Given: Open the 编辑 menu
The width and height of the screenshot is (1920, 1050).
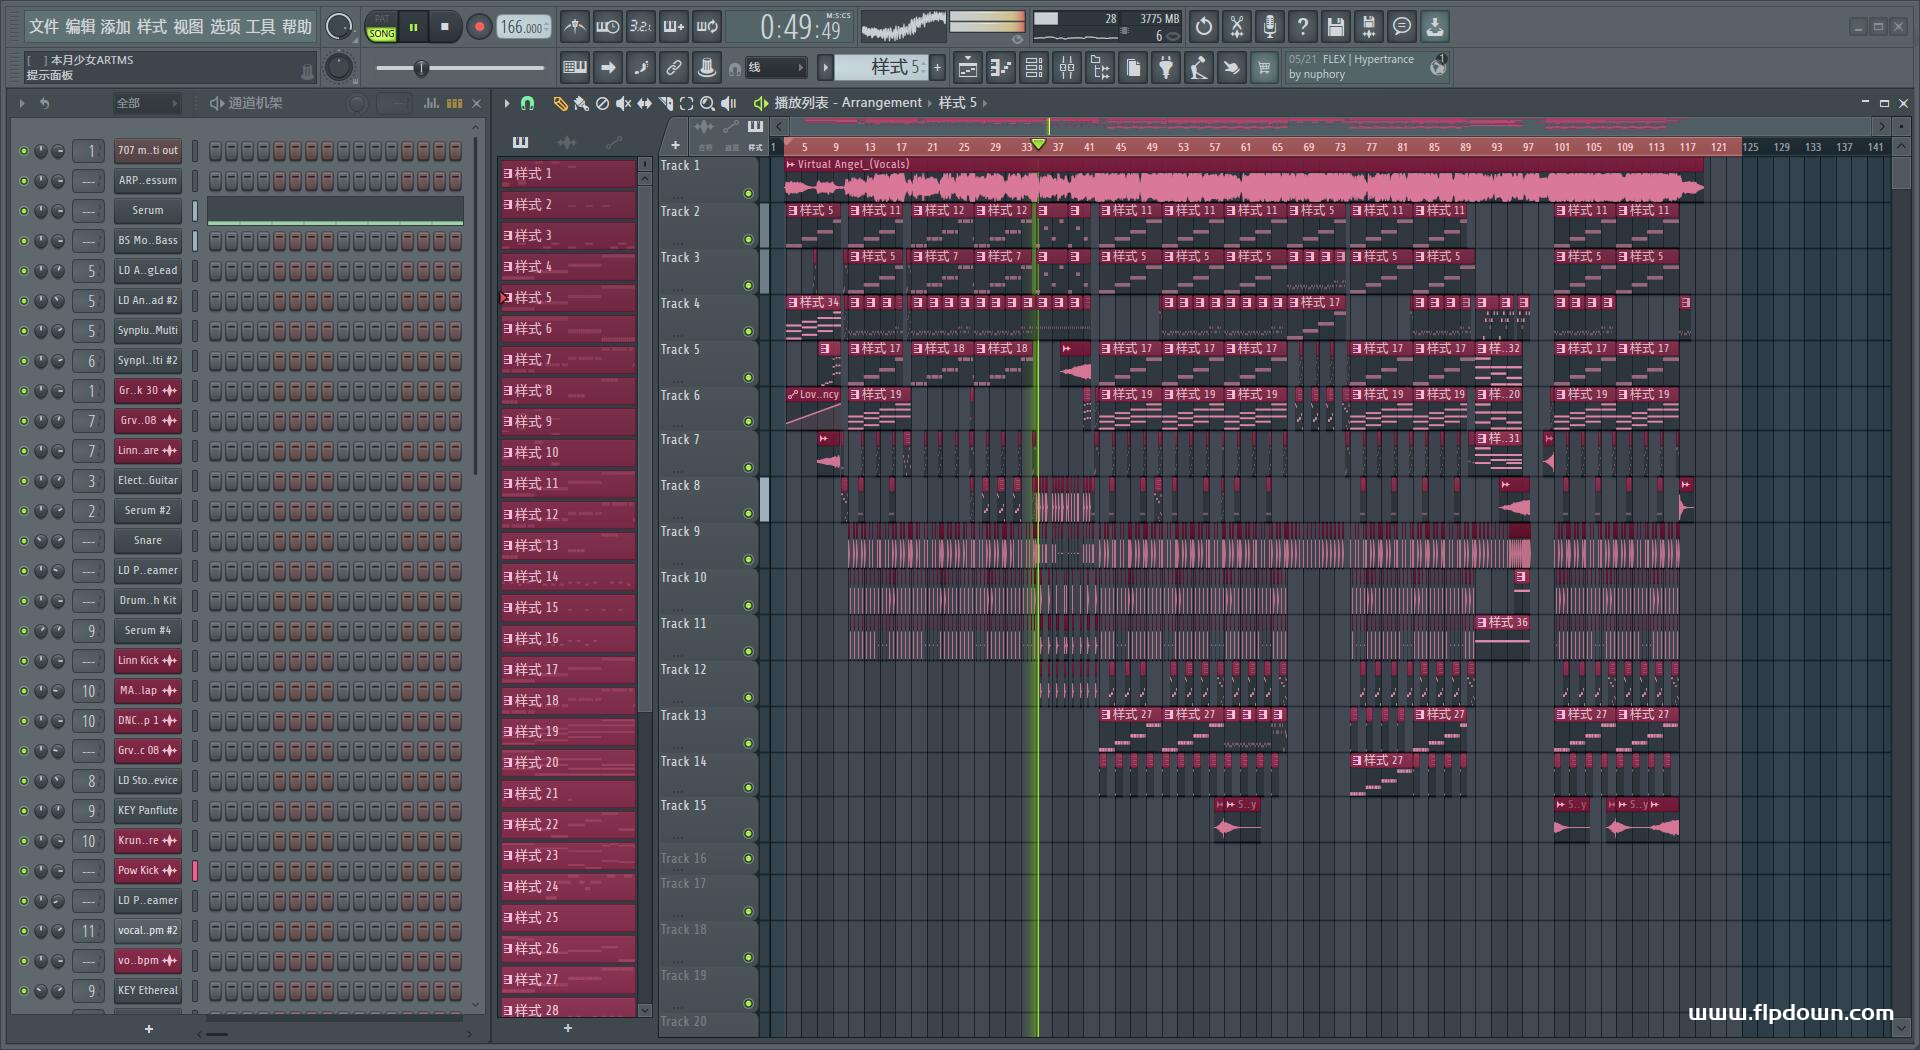Looking at the screenshot, I should pyautogui.click(x=80, y=27).
